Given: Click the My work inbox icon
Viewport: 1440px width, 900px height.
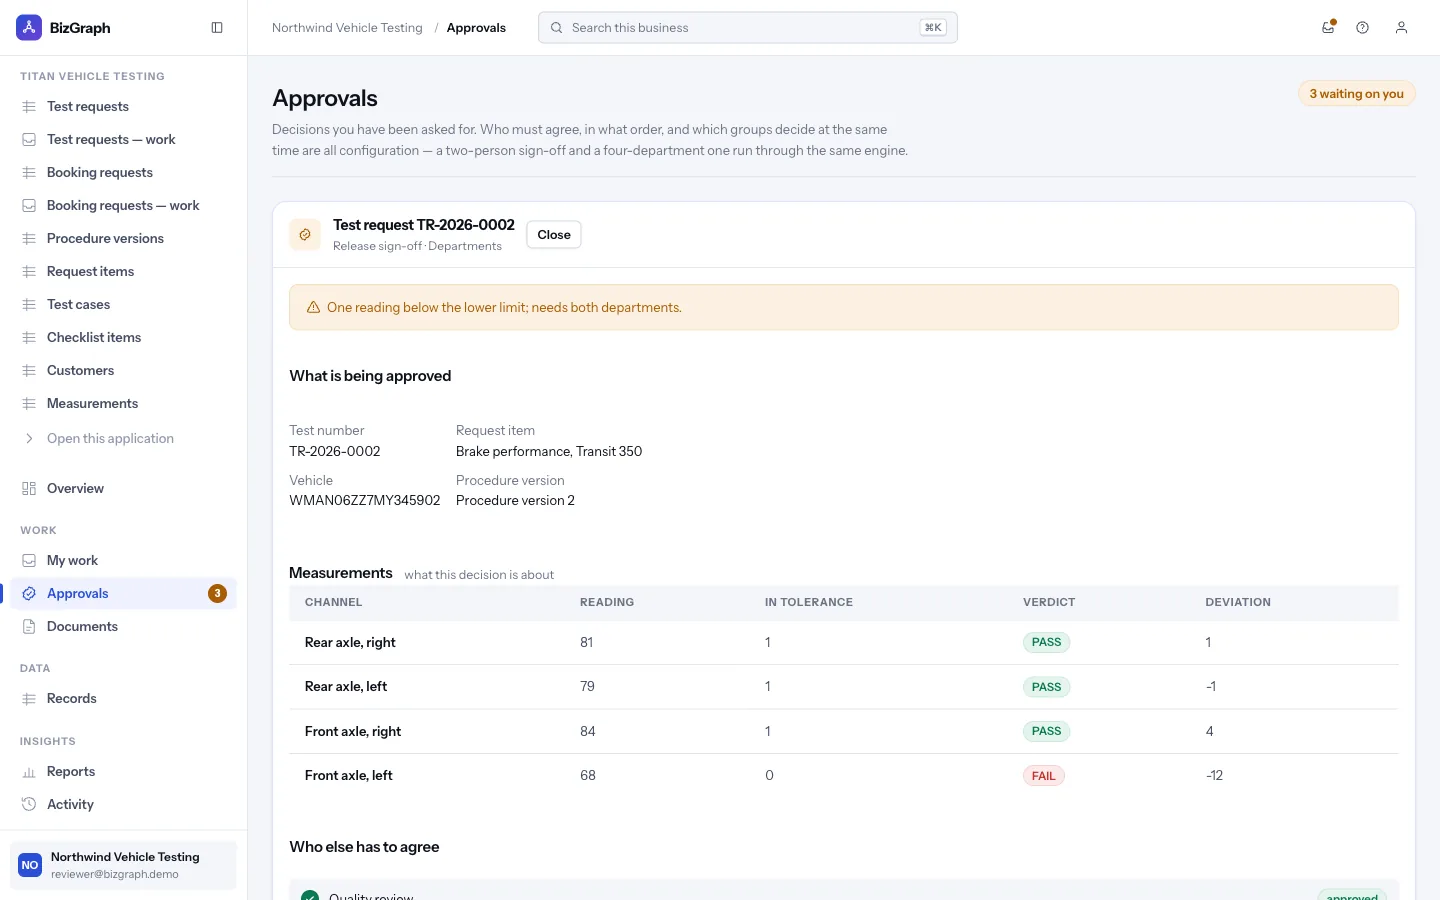Looking at the screenshot, I should [x=29, y=561].
